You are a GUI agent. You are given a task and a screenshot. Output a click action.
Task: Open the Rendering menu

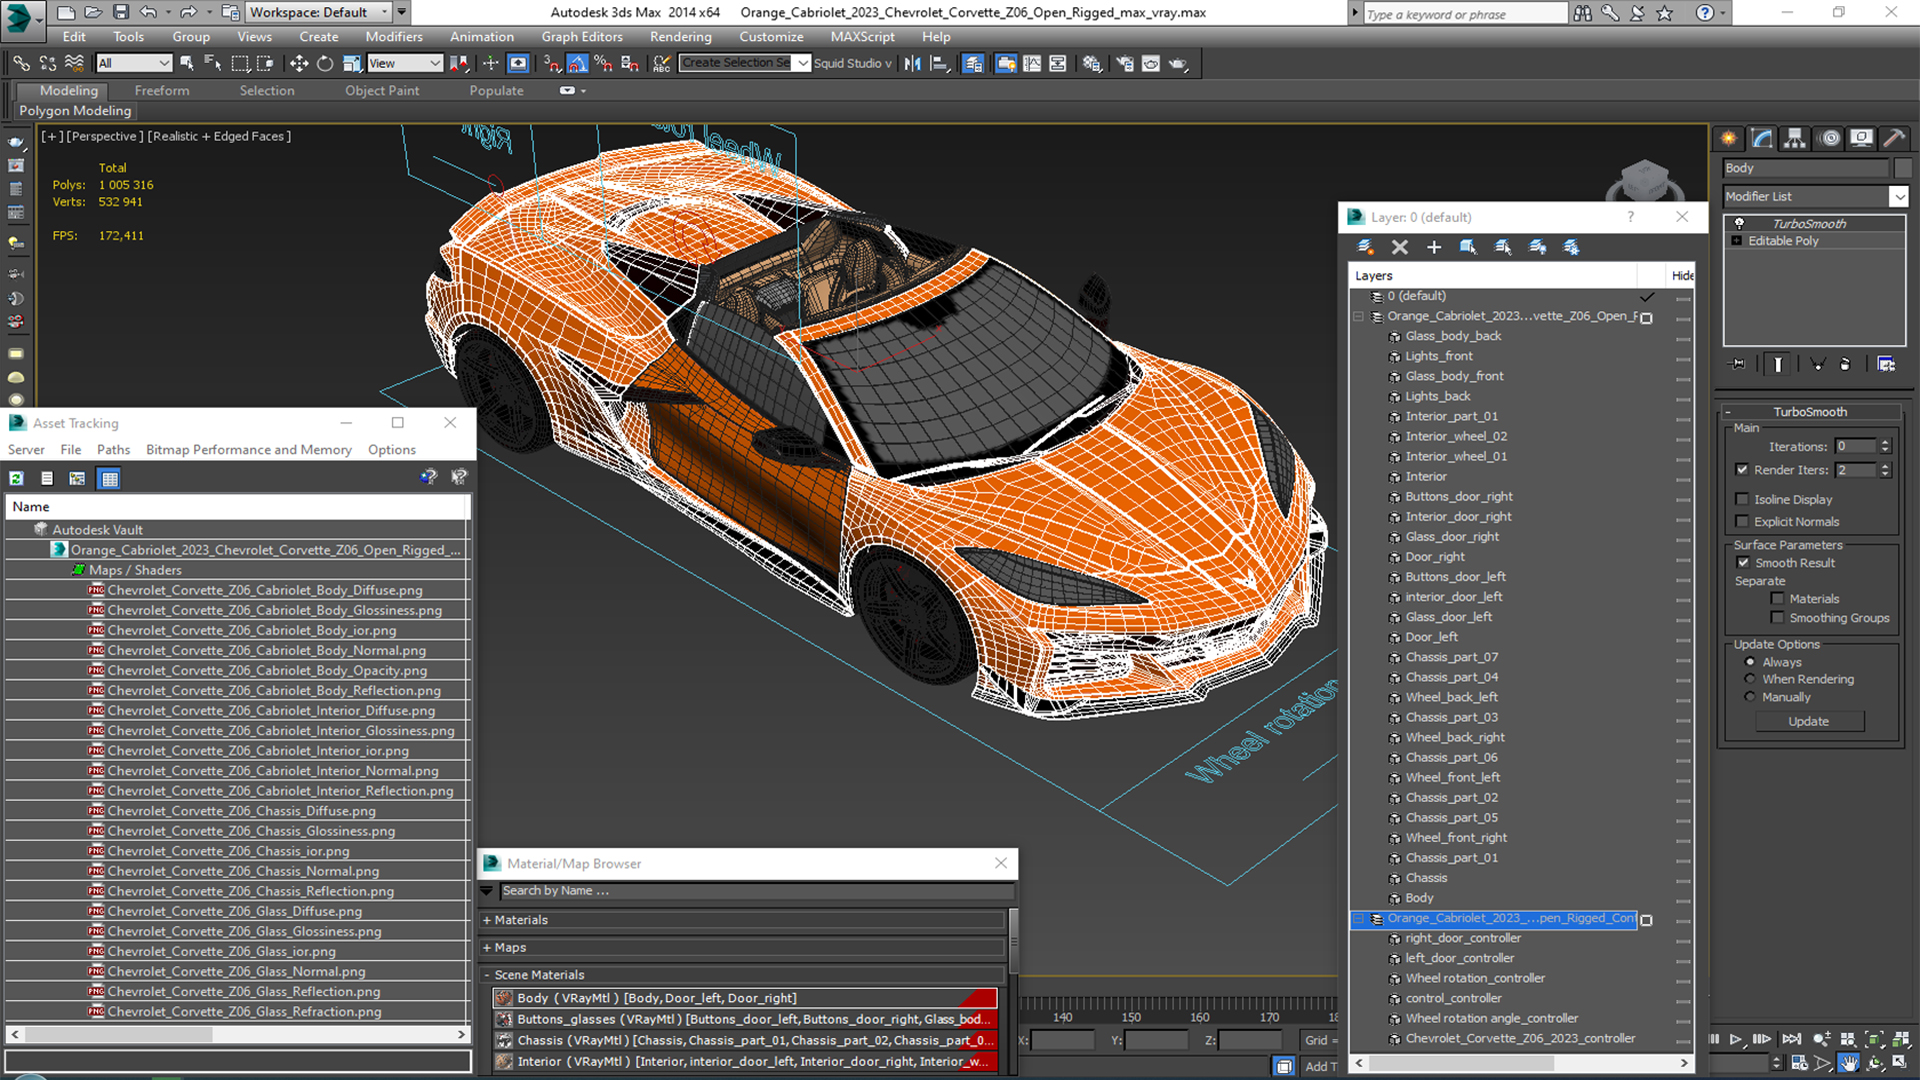click(680, 37)
